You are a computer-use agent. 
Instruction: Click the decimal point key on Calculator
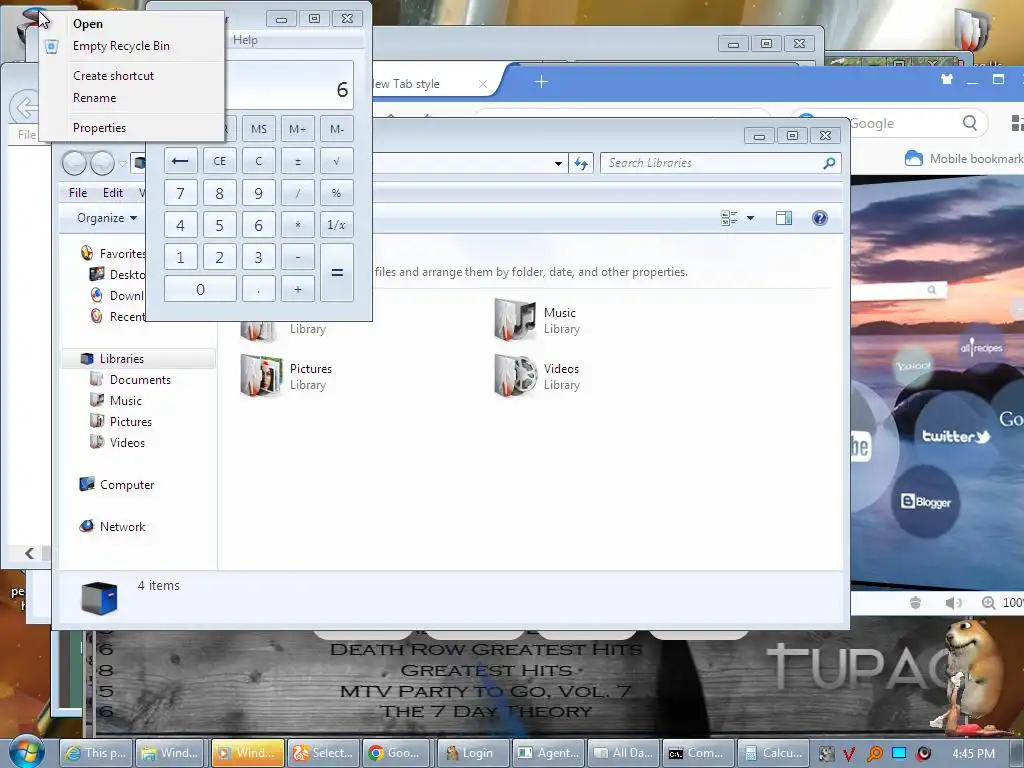pos(259,289)
